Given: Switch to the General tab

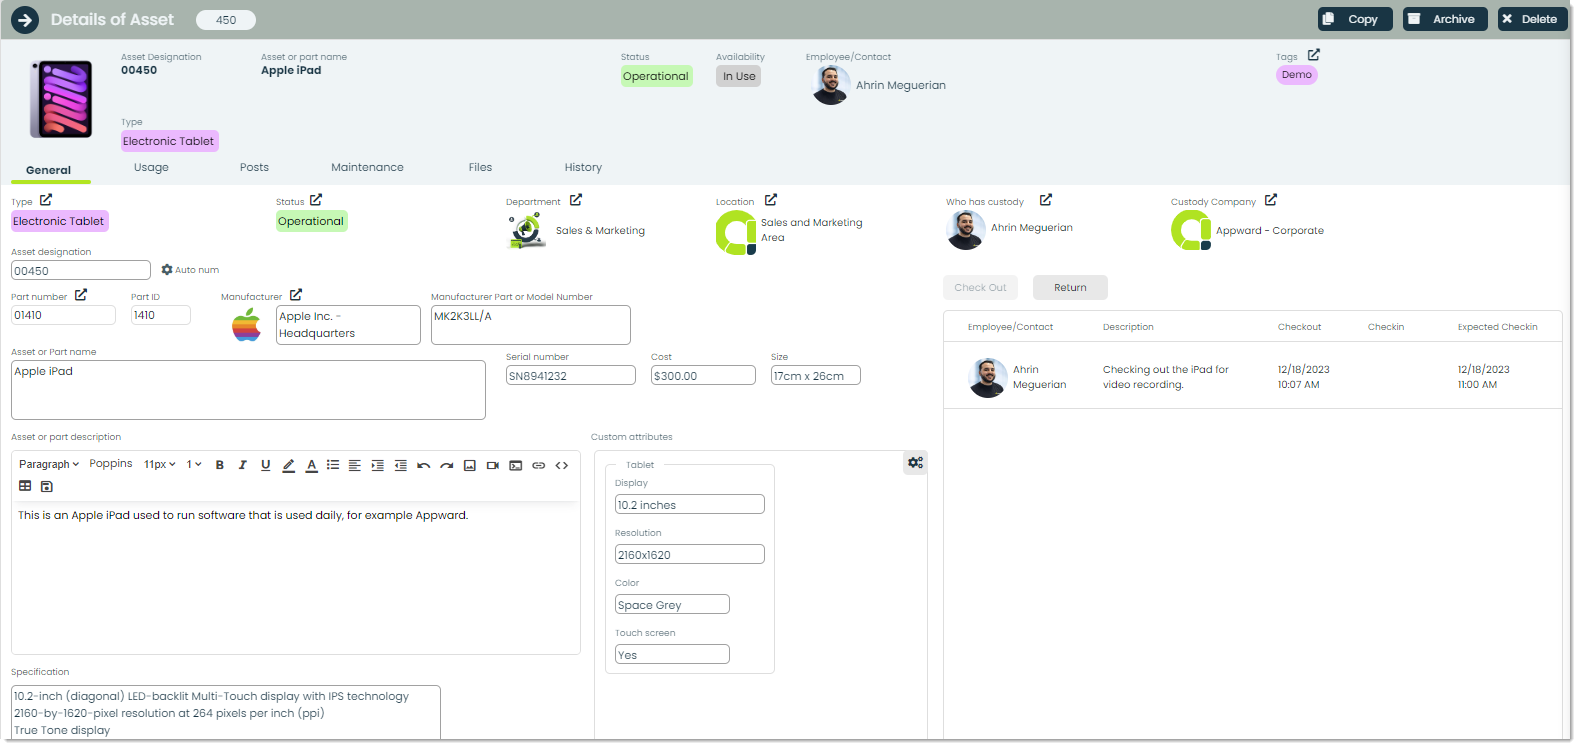Looking at the screenshot, I should click(49, 170).
